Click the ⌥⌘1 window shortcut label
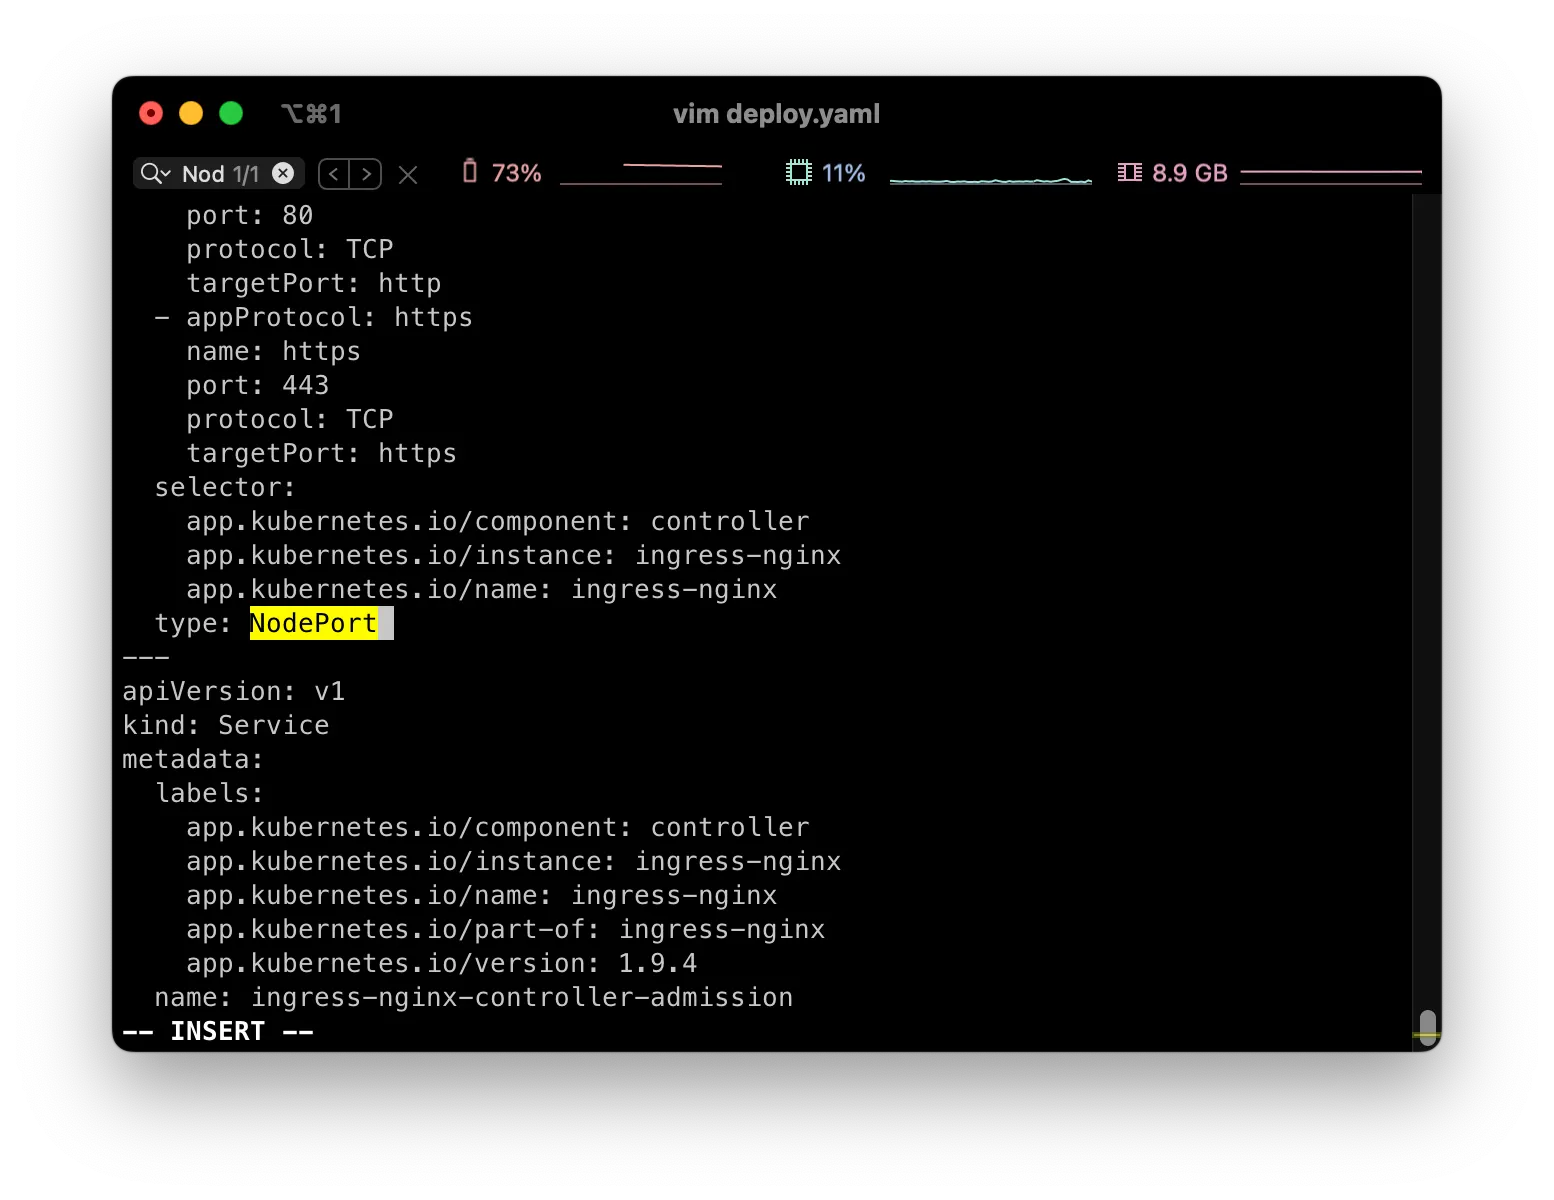This screenshot has width=1554, height=1200. click(x=311, y=114)
